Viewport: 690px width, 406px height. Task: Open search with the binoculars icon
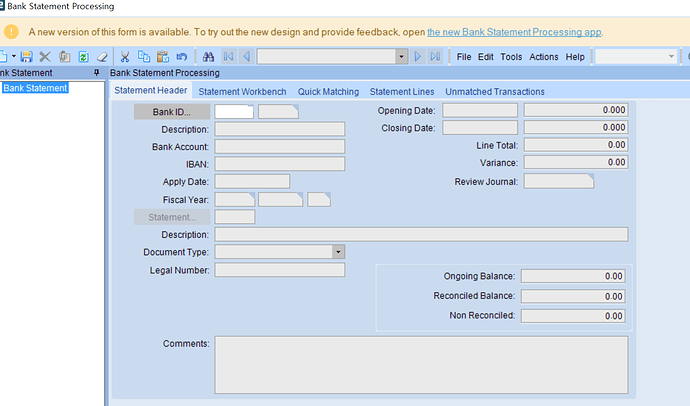coord(209,57)
